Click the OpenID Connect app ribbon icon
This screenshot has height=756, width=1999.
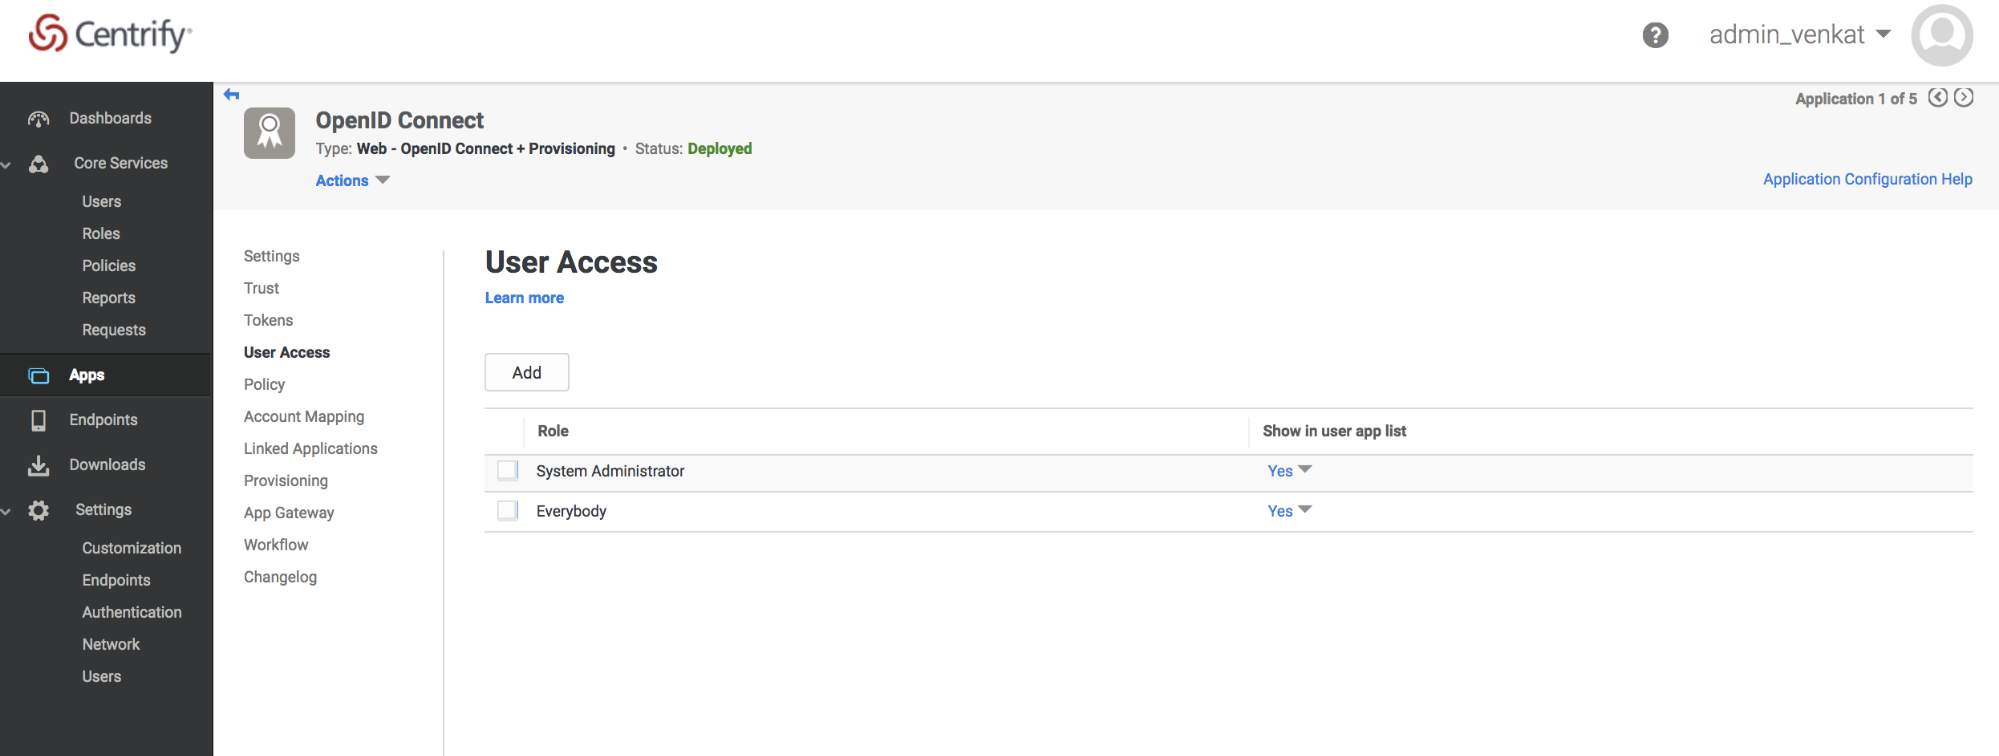click(x=269, y=133)
